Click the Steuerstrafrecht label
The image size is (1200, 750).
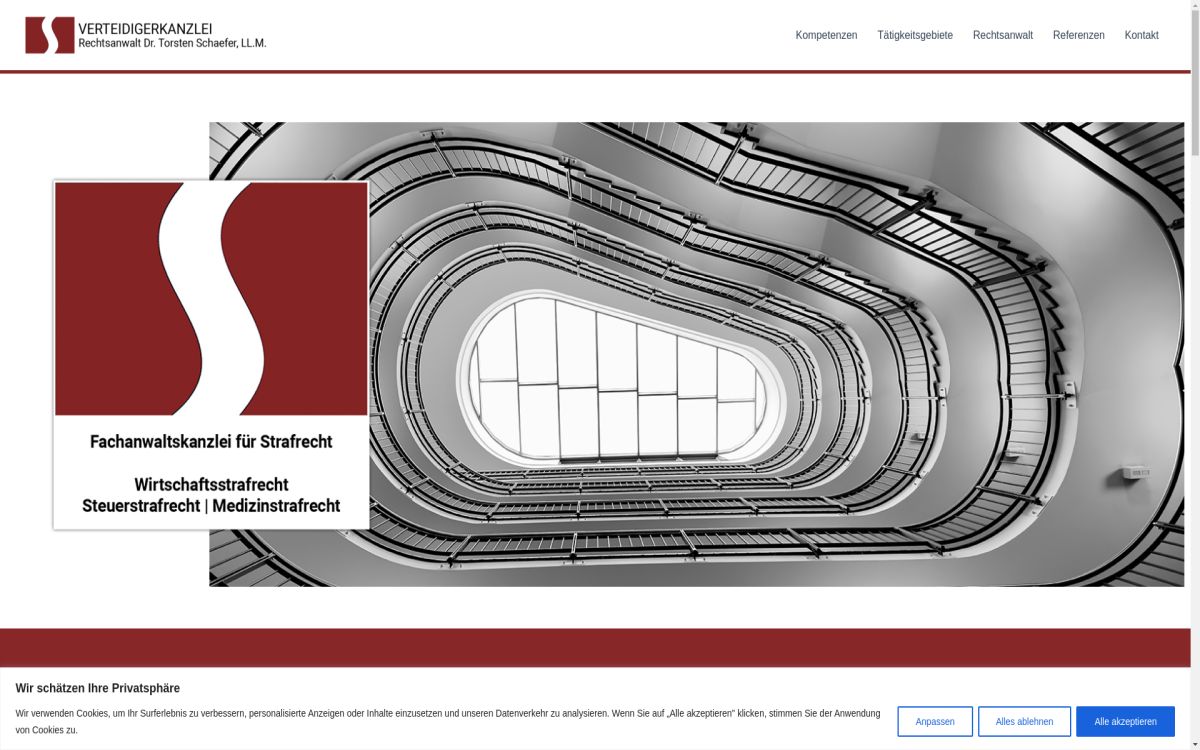141,506
